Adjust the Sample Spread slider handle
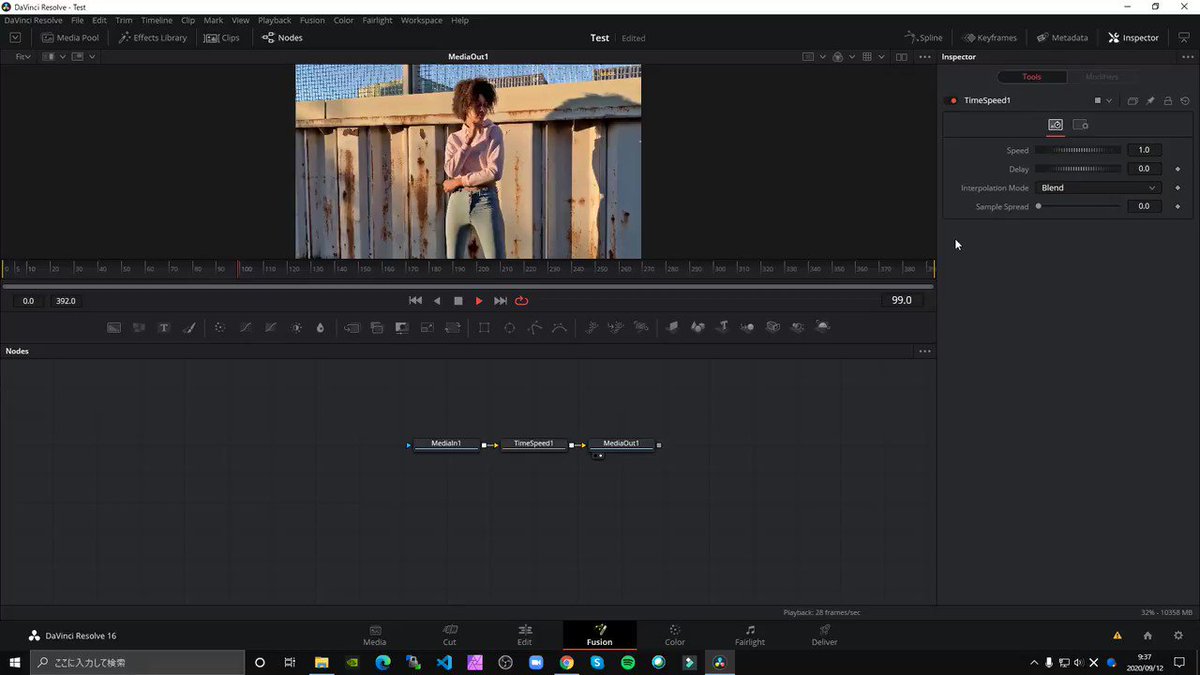The image size is (1200, 675). tap(1038, 206)
